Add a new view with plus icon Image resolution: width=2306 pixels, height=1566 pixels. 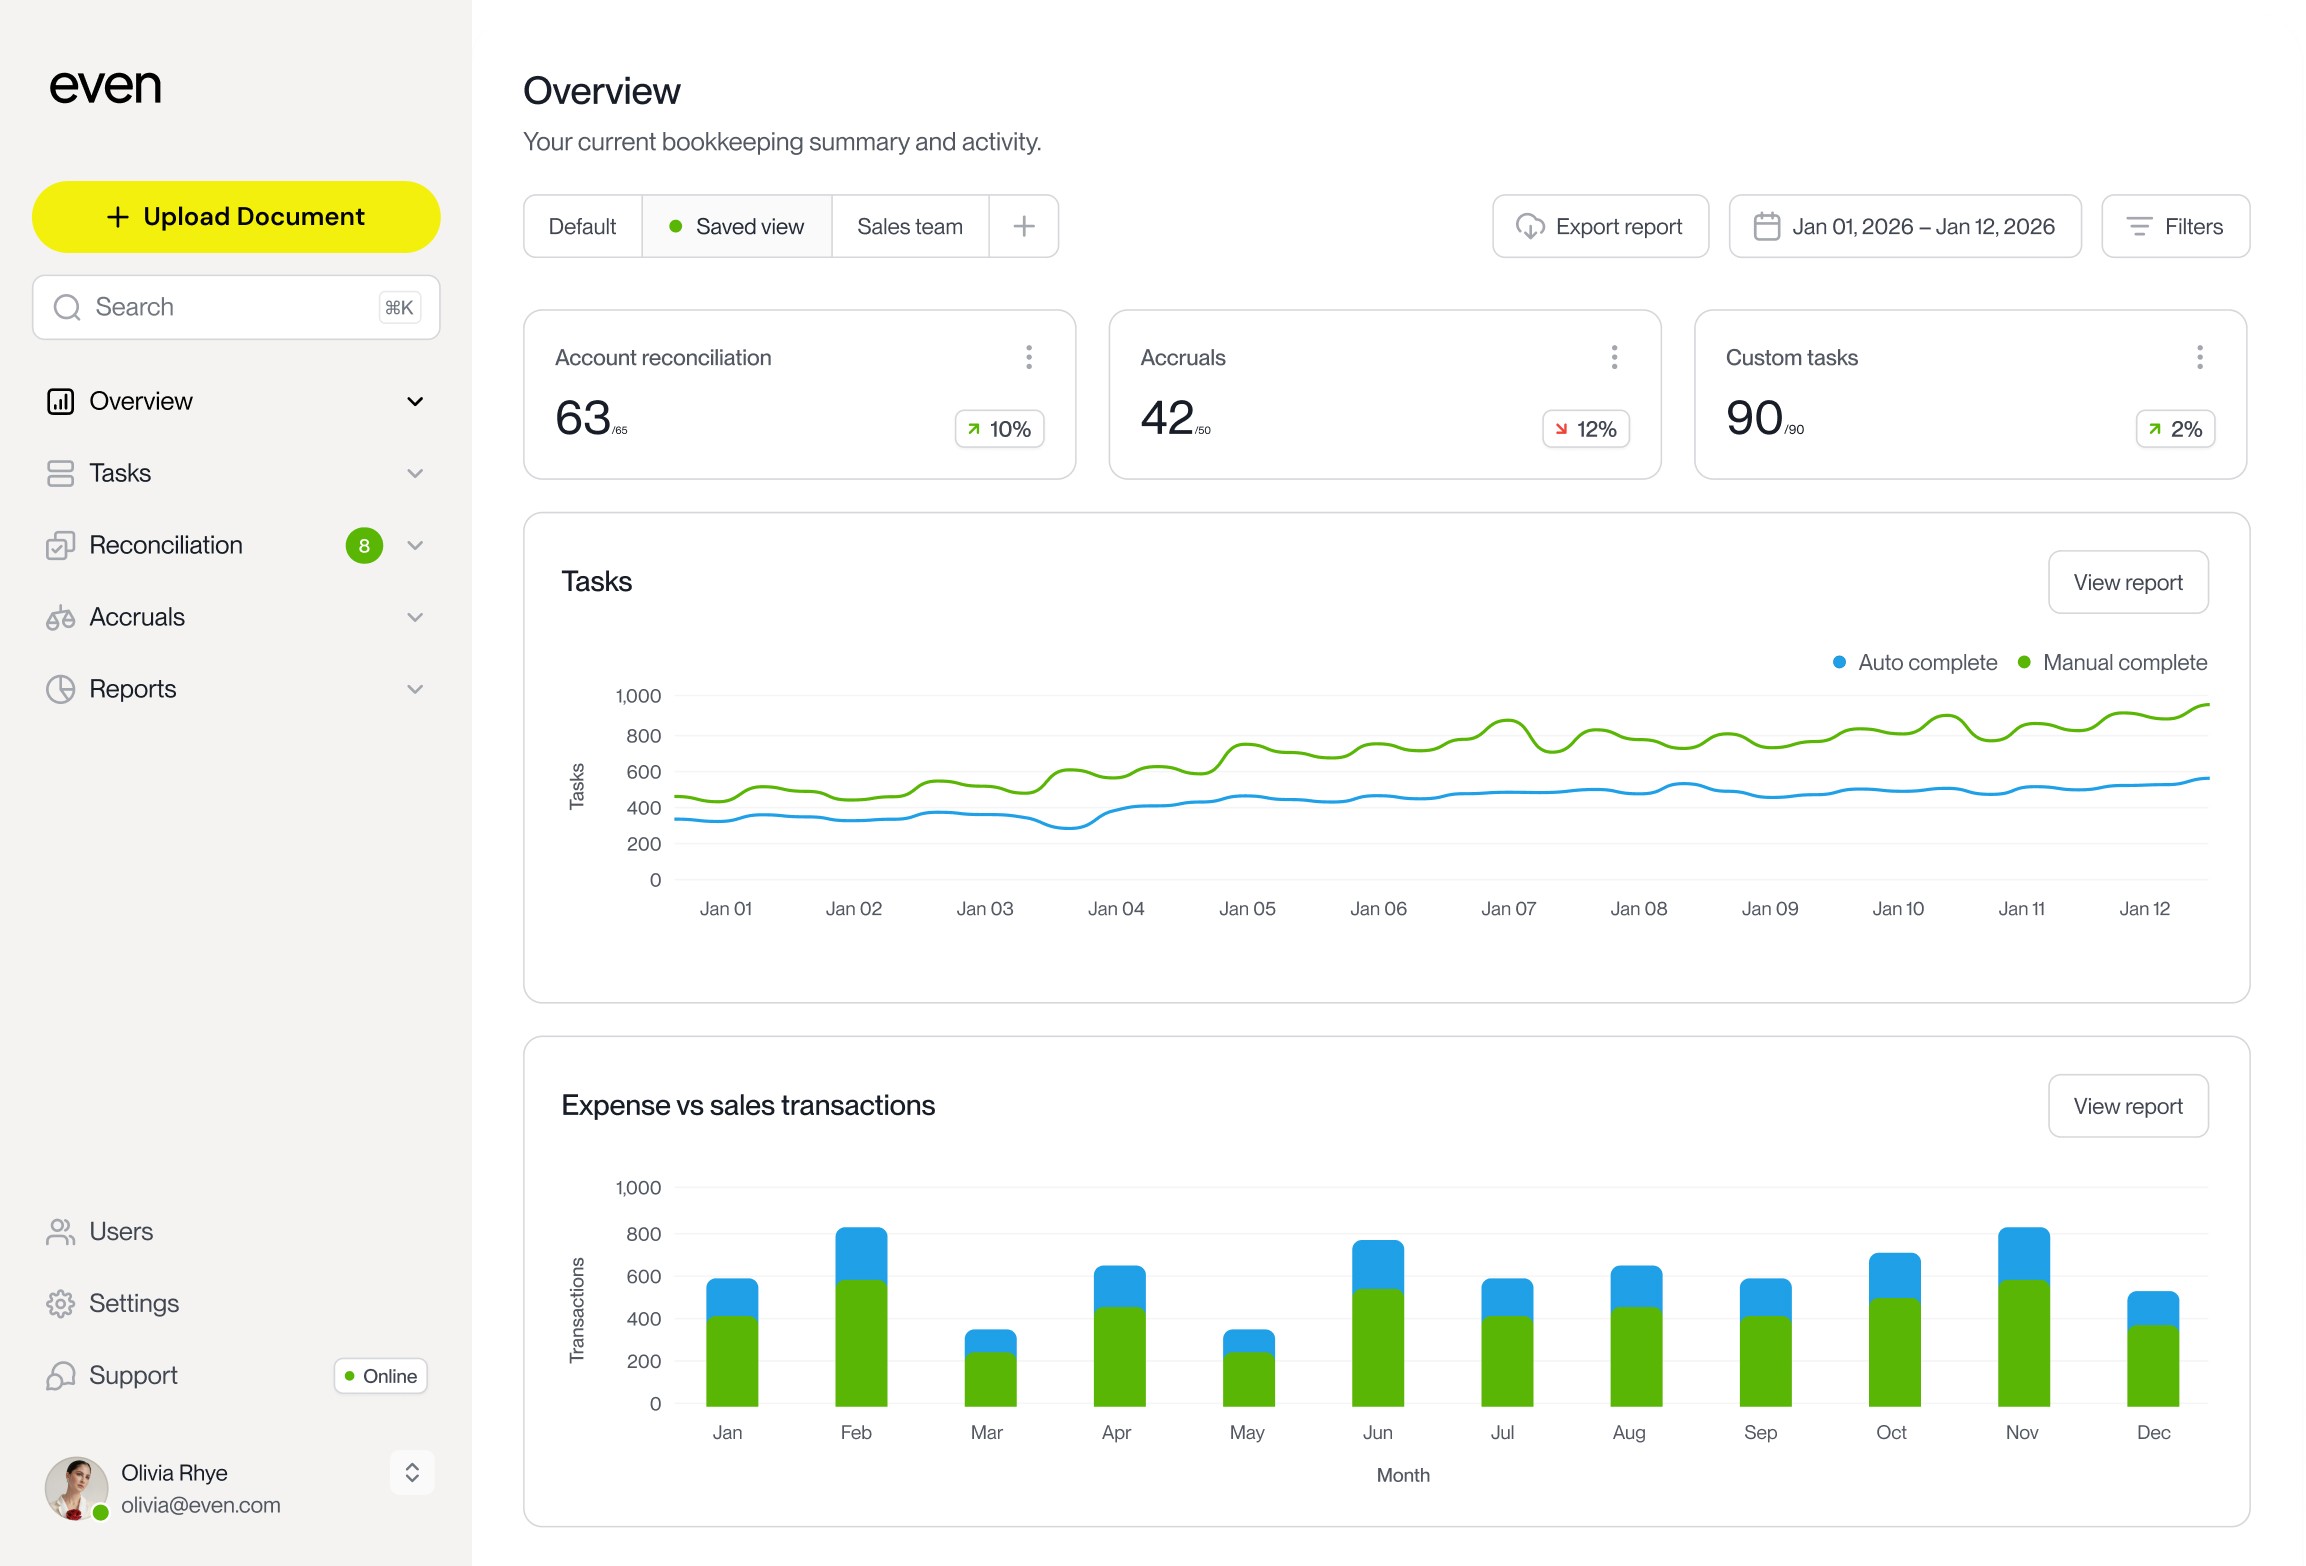tap(1024, 226)
